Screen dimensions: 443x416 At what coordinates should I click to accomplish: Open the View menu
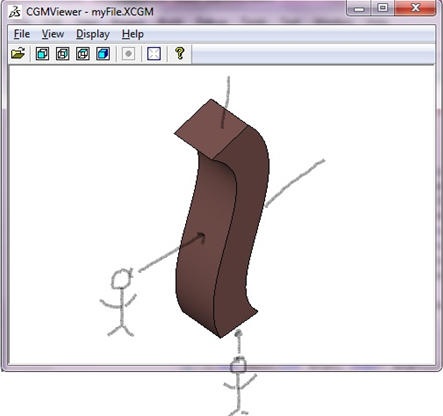53,34
